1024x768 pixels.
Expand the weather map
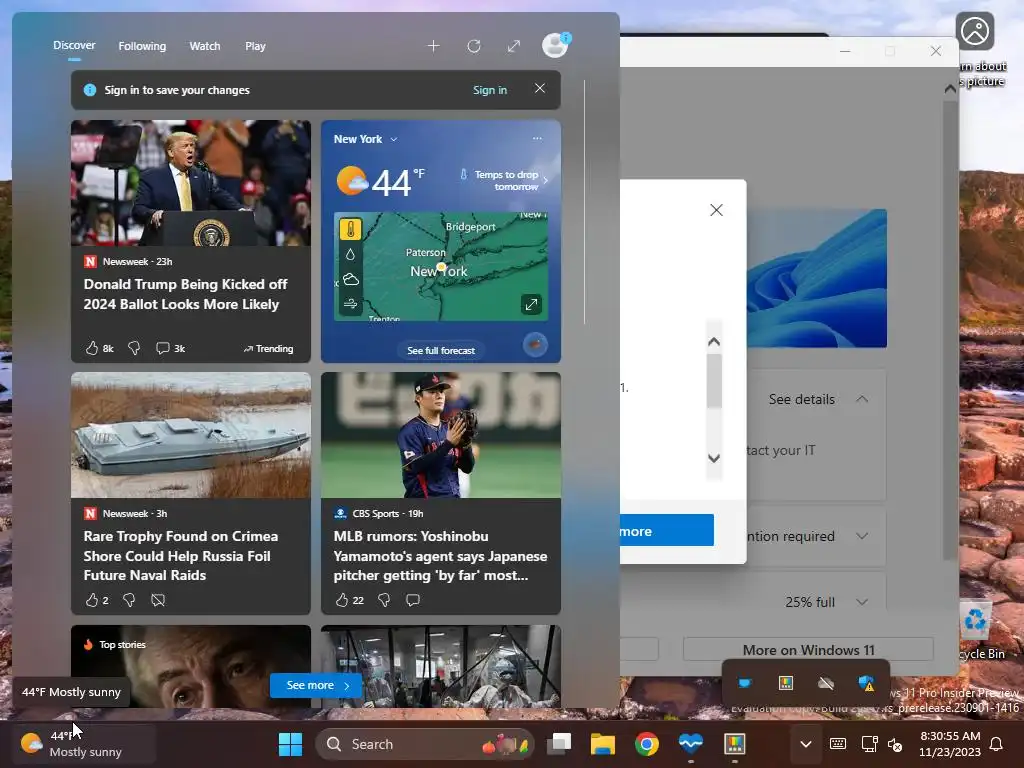pos(531,304)
